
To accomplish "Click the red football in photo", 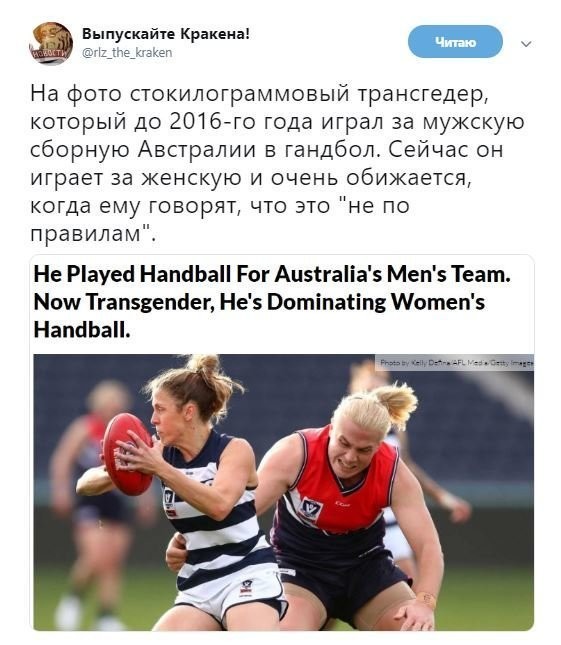I will pos(126,454).
